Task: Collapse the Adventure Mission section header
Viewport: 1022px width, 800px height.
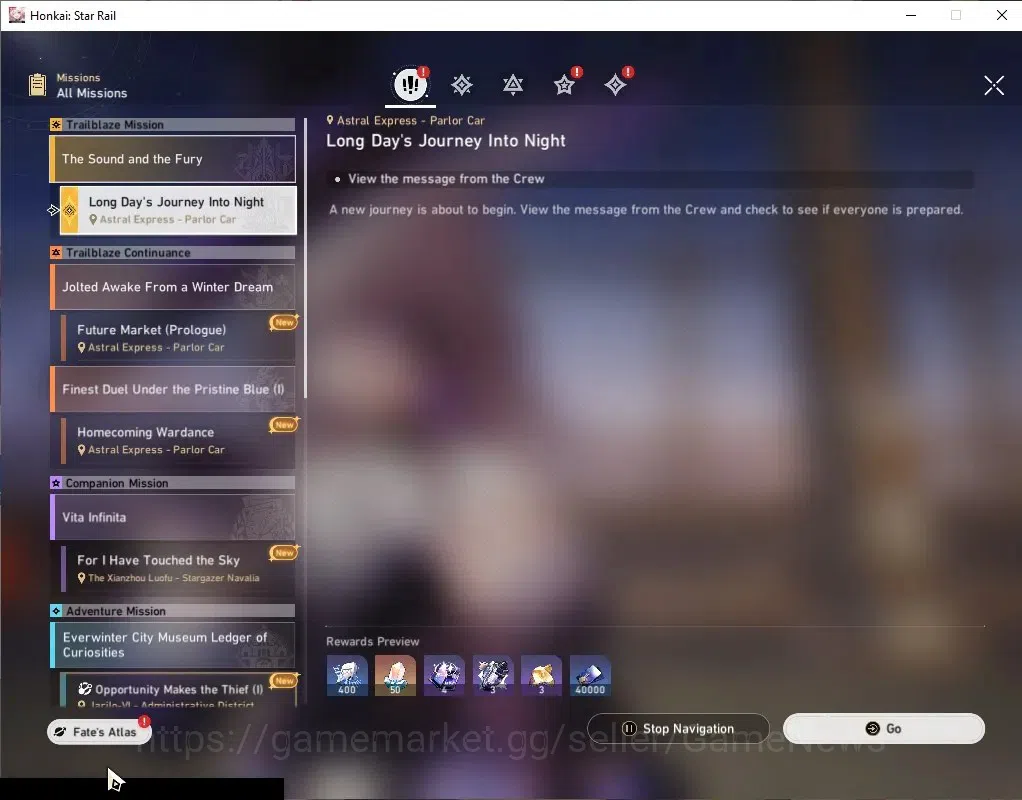Action: pos(173,611)
